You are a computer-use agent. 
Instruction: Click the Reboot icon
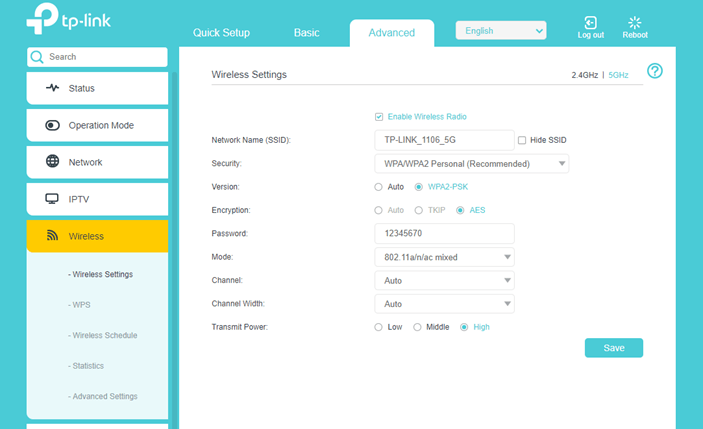(x=634, y=22)
